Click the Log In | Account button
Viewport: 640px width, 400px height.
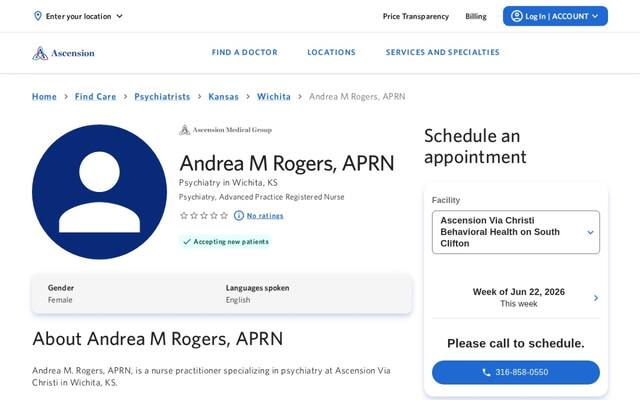(555, 16)
